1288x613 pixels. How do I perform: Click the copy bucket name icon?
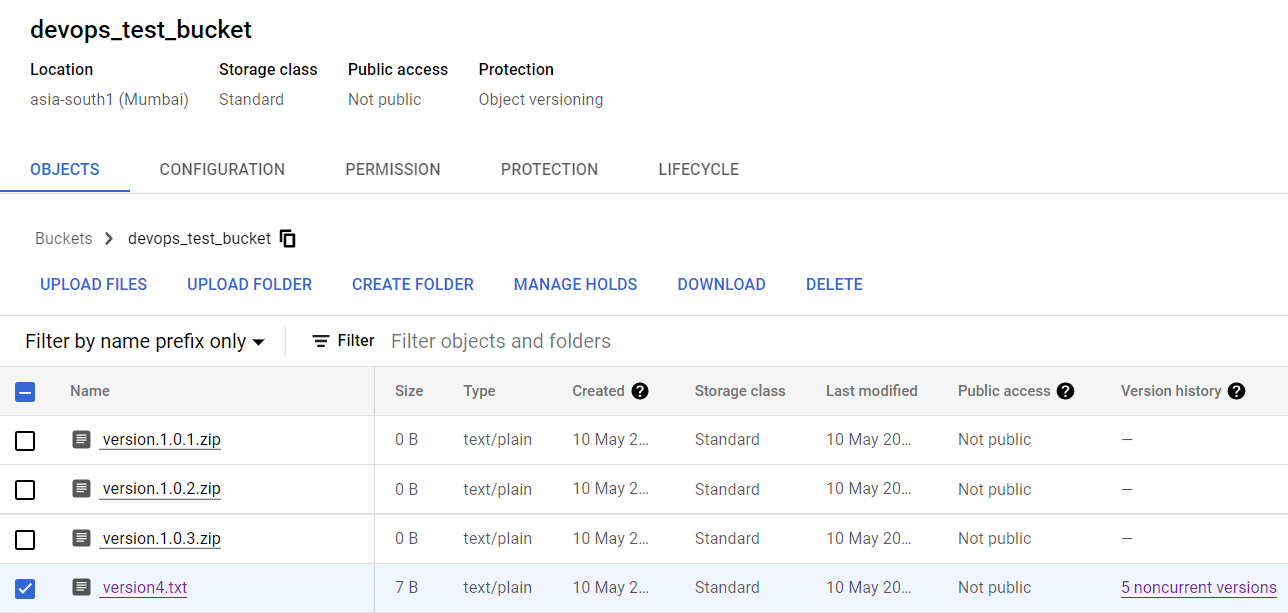tap(287, 238)
